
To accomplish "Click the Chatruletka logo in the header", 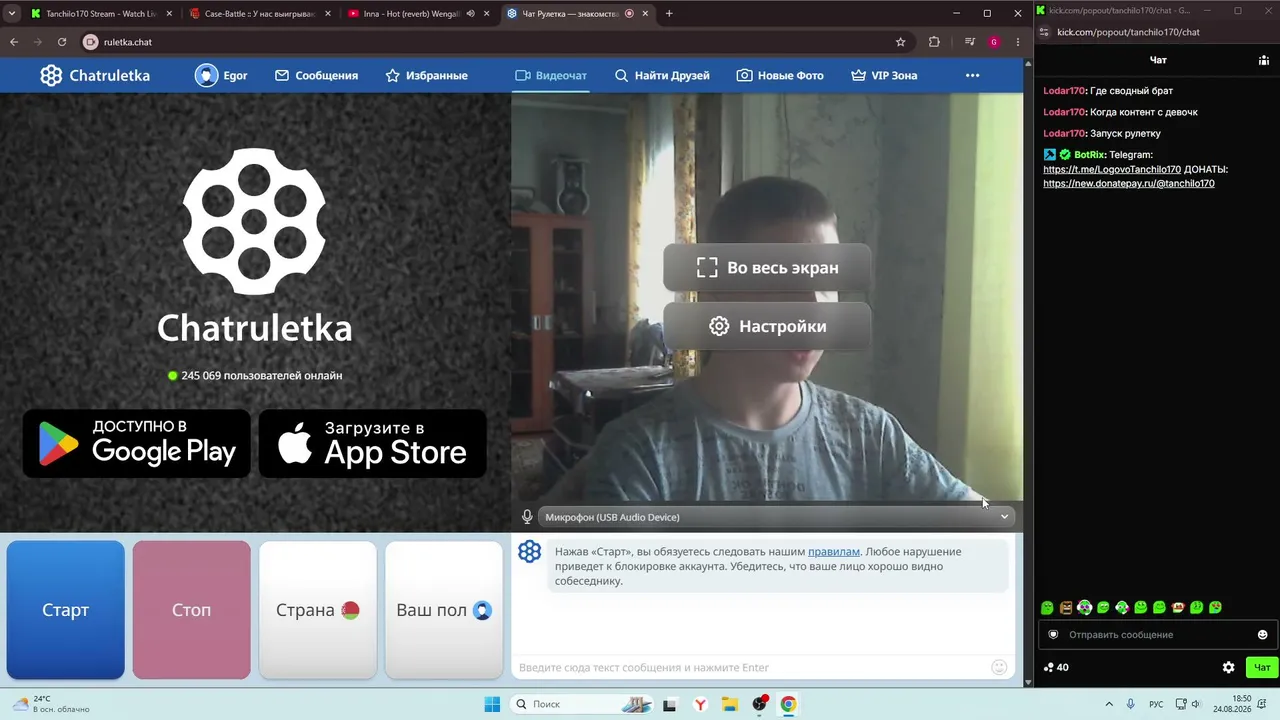I will [95, 75].
